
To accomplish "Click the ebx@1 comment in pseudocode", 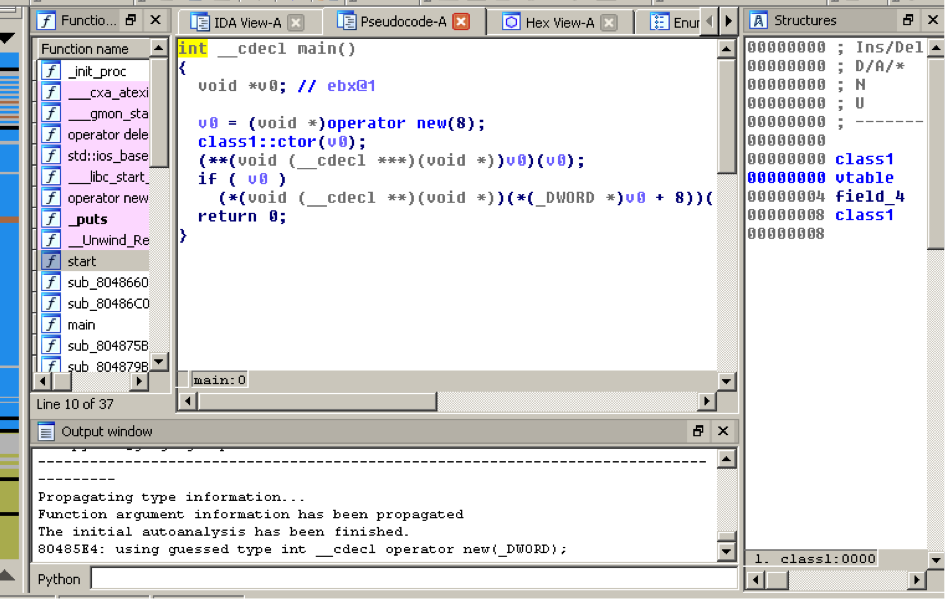I will (x=351, y=86).
